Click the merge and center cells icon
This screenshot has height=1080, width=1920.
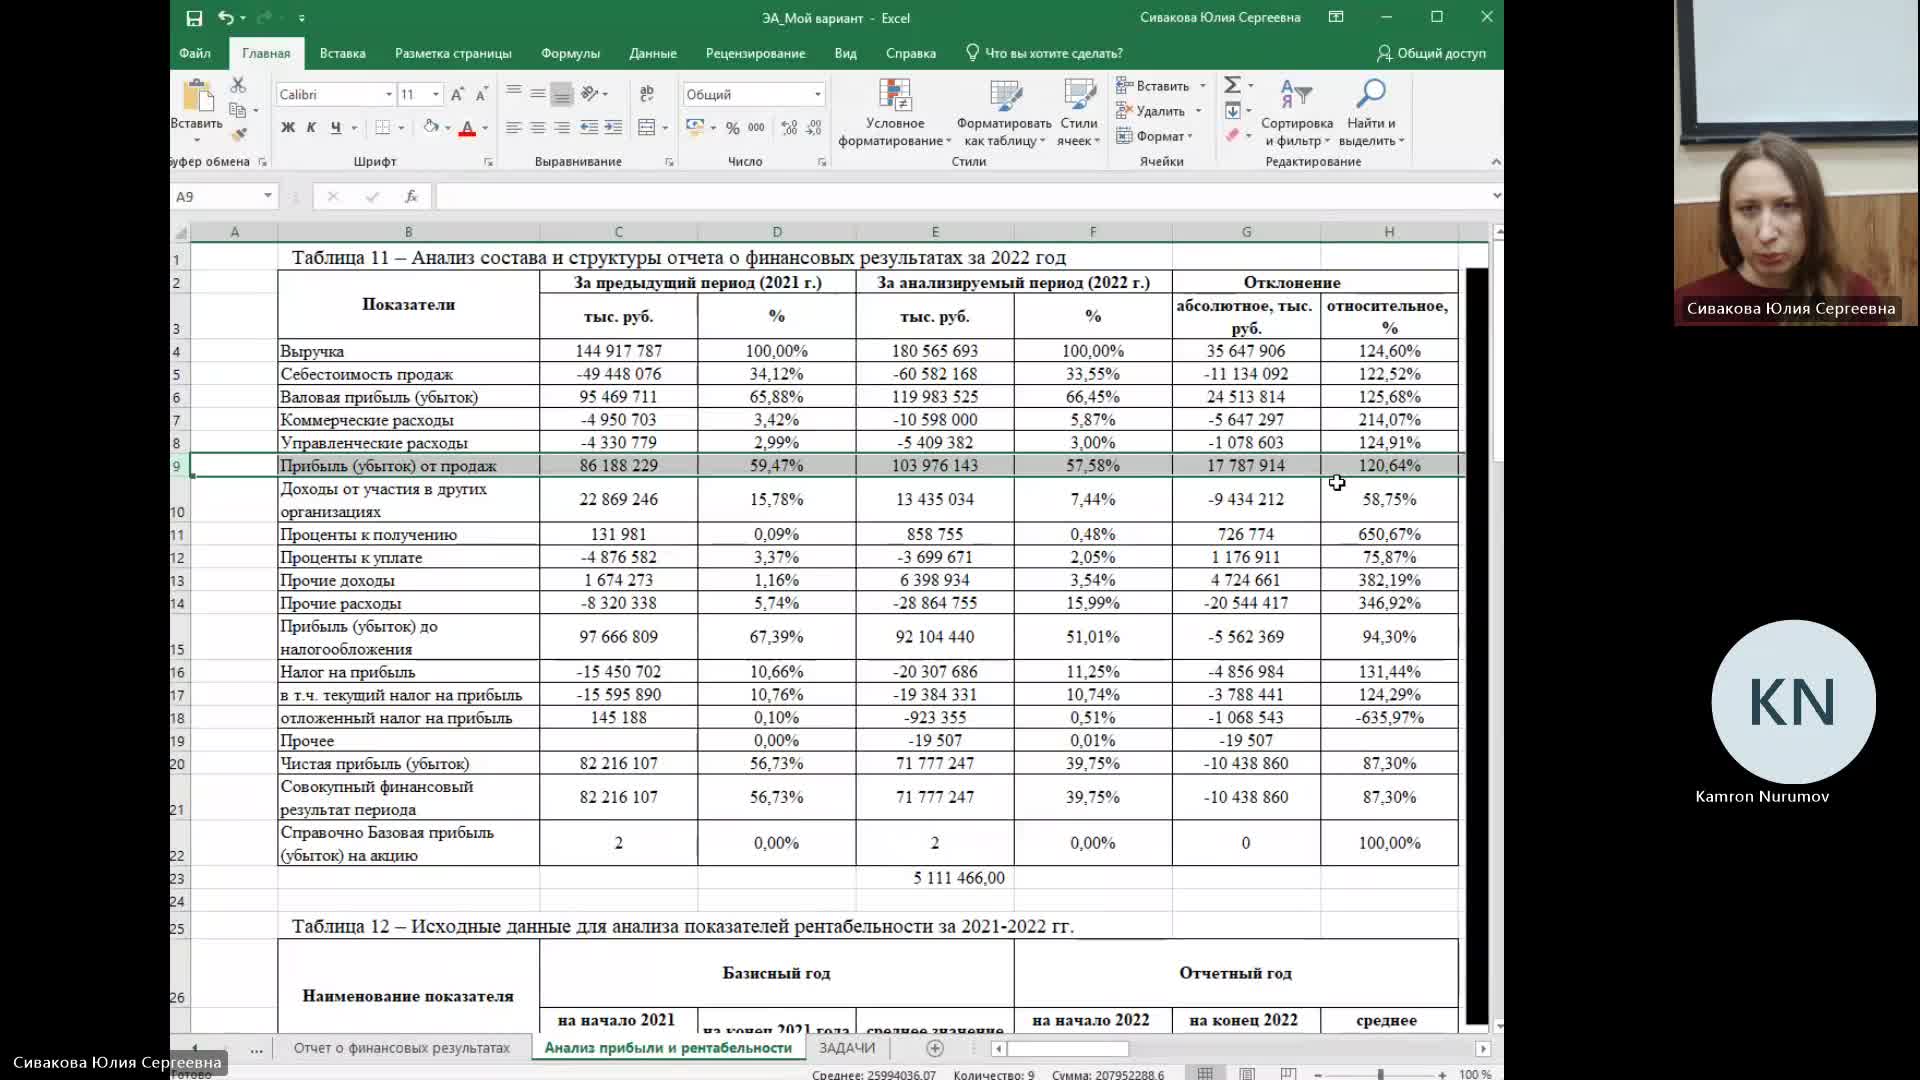click(647, 127)
